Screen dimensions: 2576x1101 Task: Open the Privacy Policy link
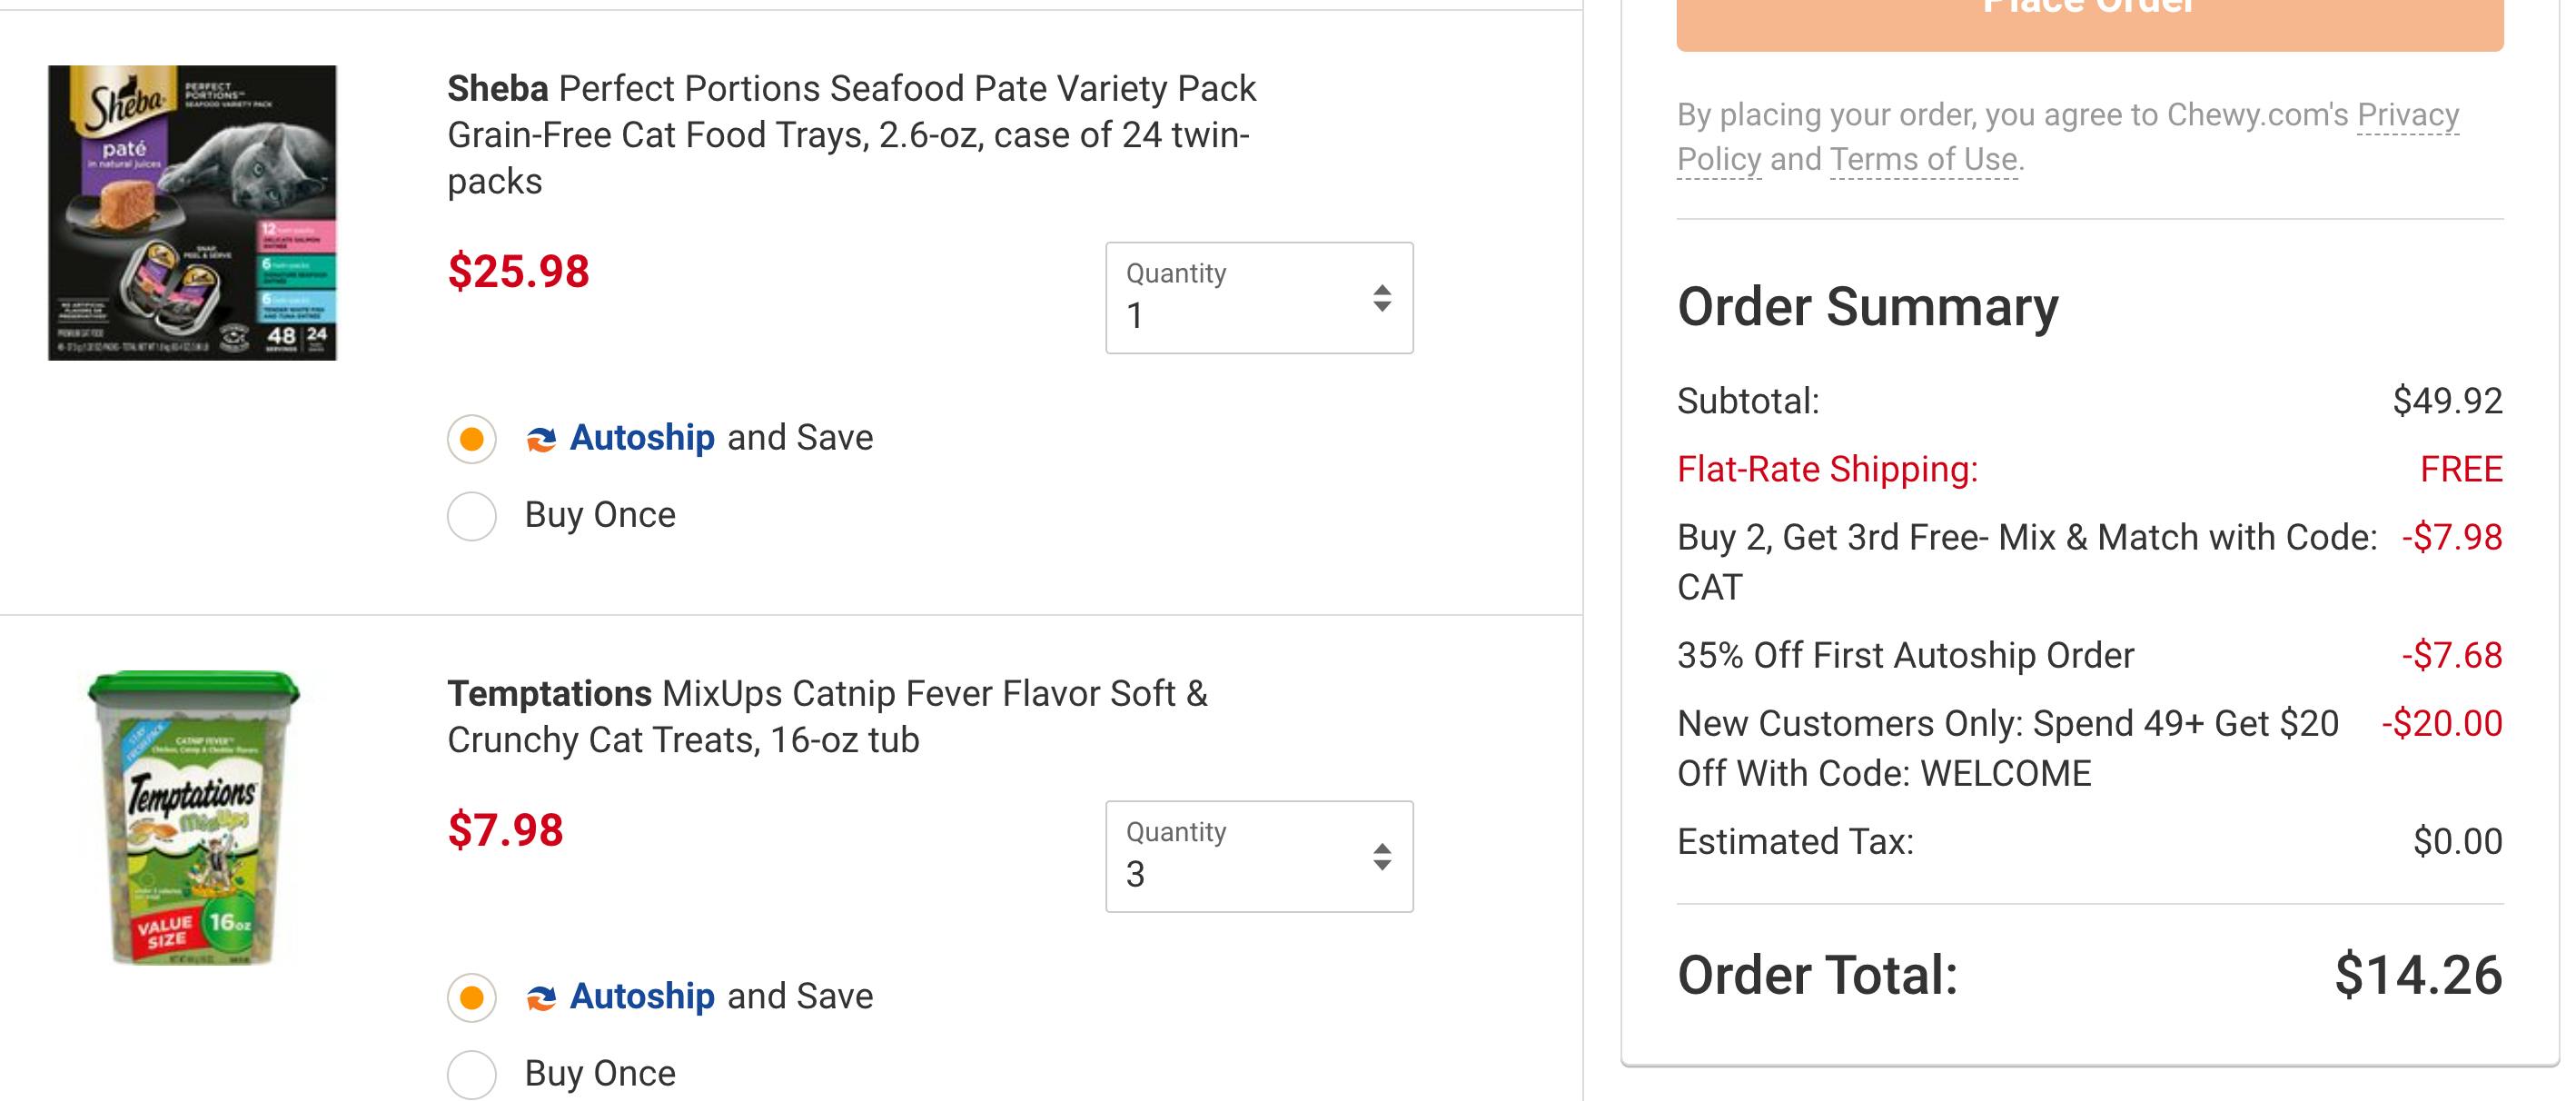coord(2407,115)
